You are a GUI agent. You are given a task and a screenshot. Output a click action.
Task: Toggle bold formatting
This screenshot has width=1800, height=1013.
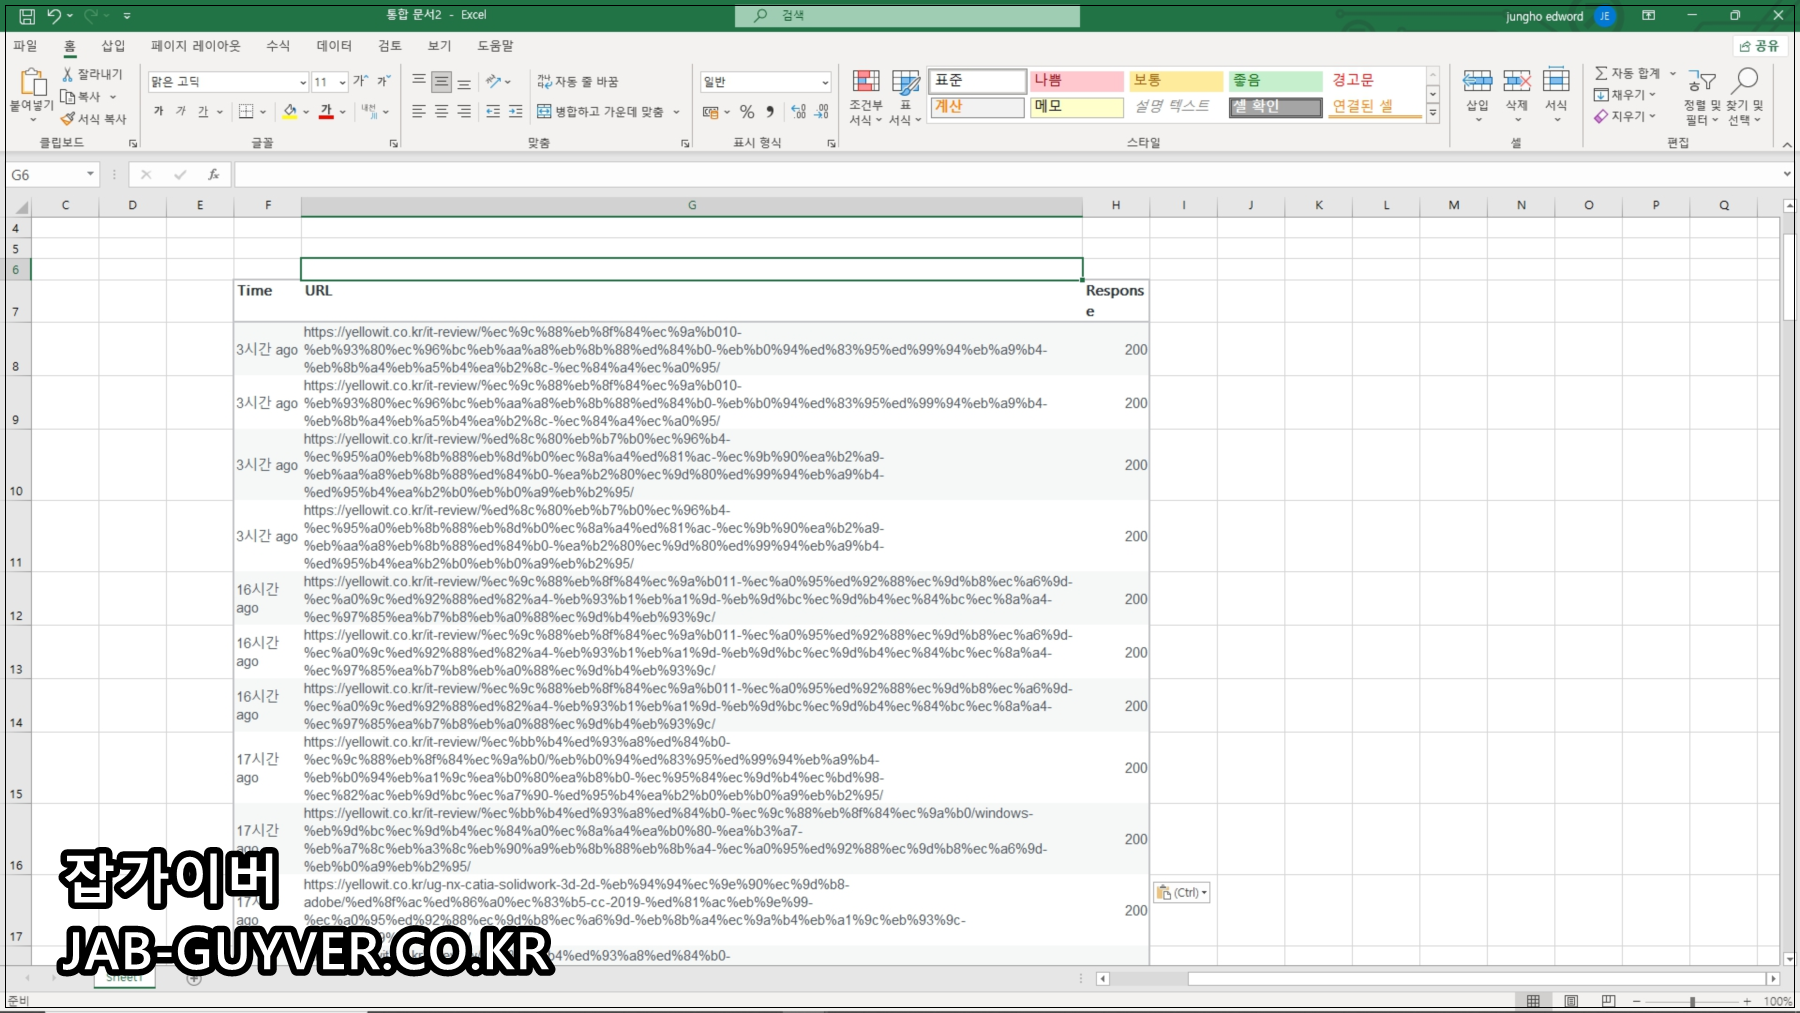158,111
